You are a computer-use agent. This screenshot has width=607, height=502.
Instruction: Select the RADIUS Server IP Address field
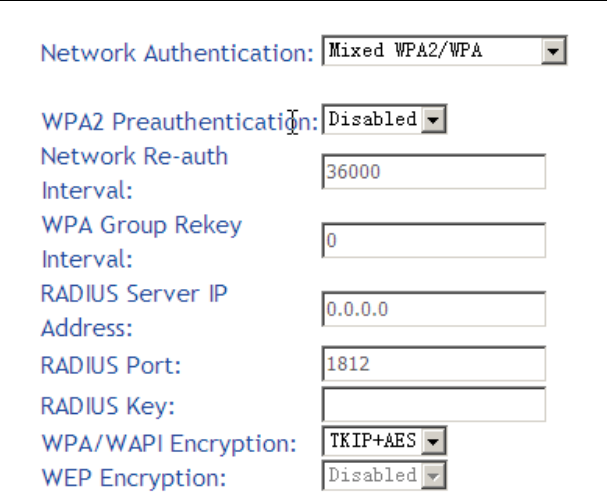(x=434, y=309)
